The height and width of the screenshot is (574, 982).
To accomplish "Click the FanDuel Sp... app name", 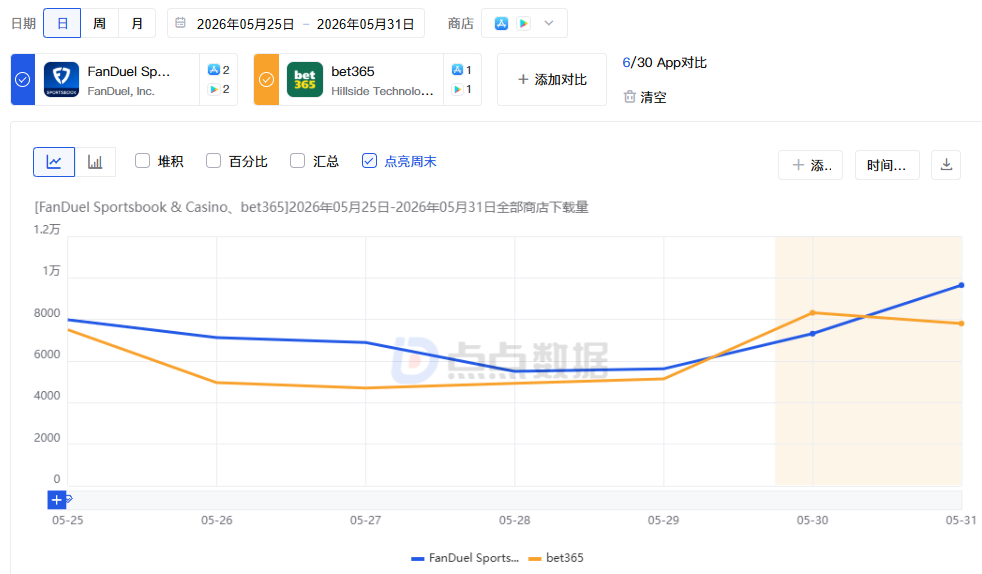I will 129,71.
